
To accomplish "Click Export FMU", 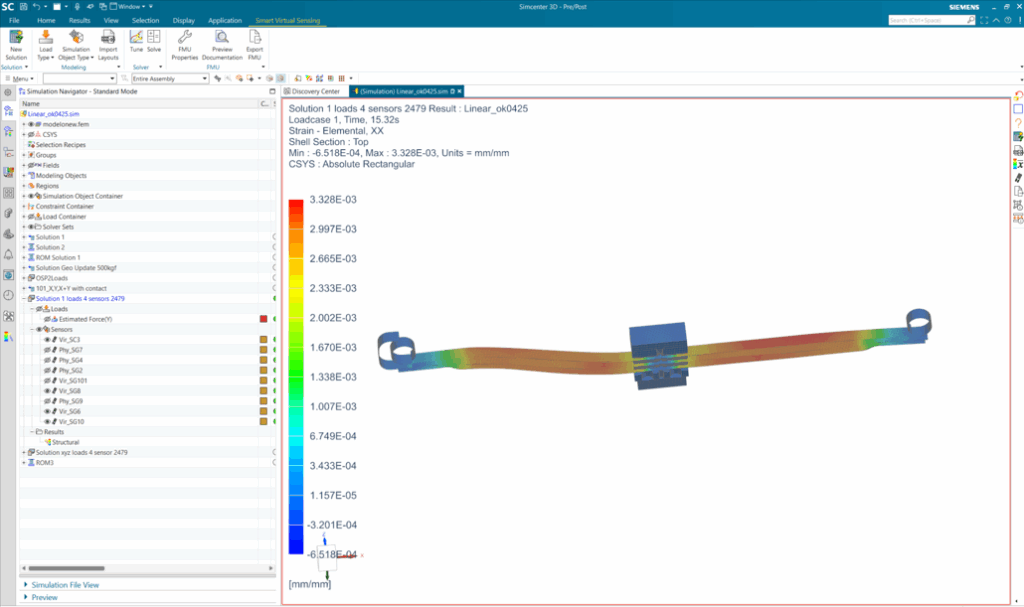I will (x=254, y=43).
